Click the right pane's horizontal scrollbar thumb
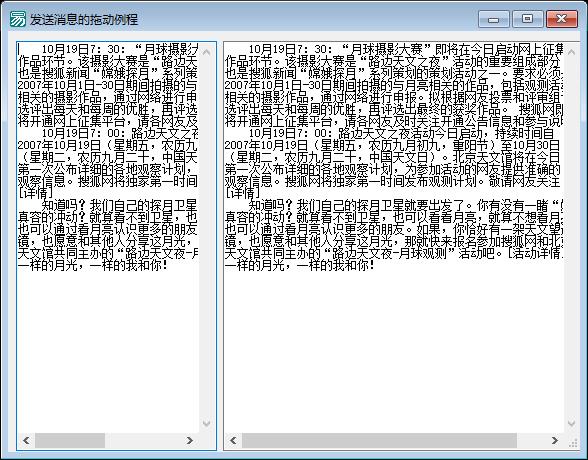The image size is (588, 460). pyautogui.click(x=380, y=440)
